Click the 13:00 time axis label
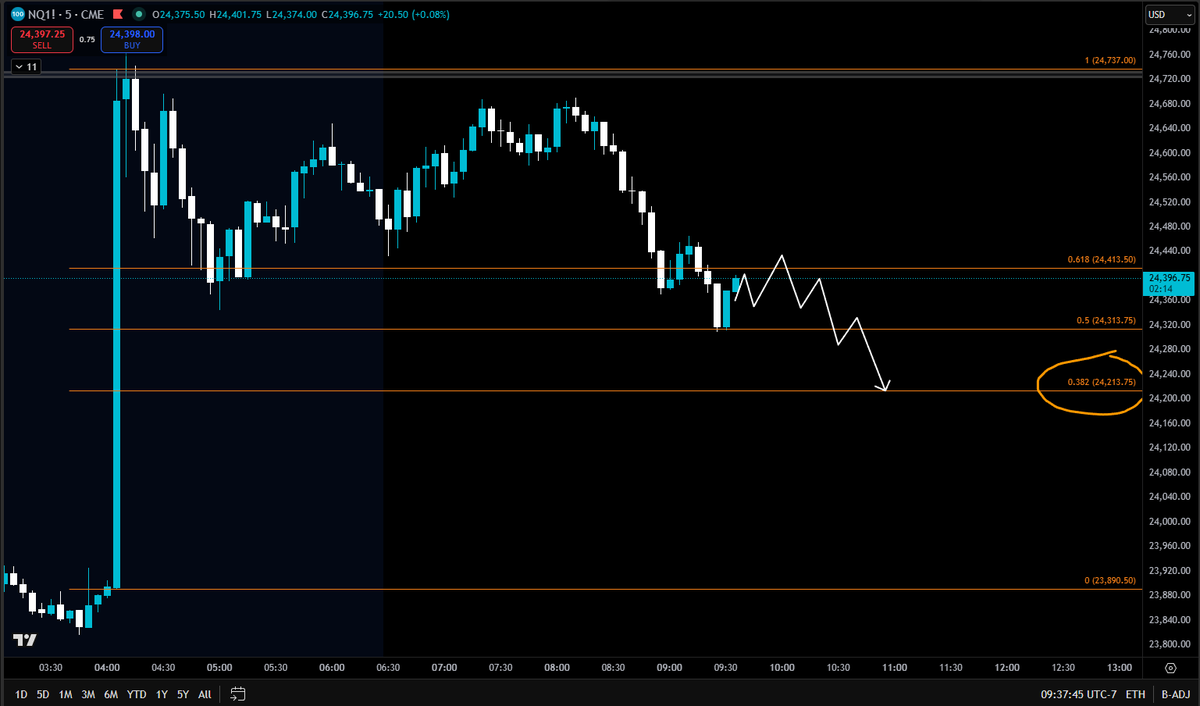 [x=1120, y=667]
